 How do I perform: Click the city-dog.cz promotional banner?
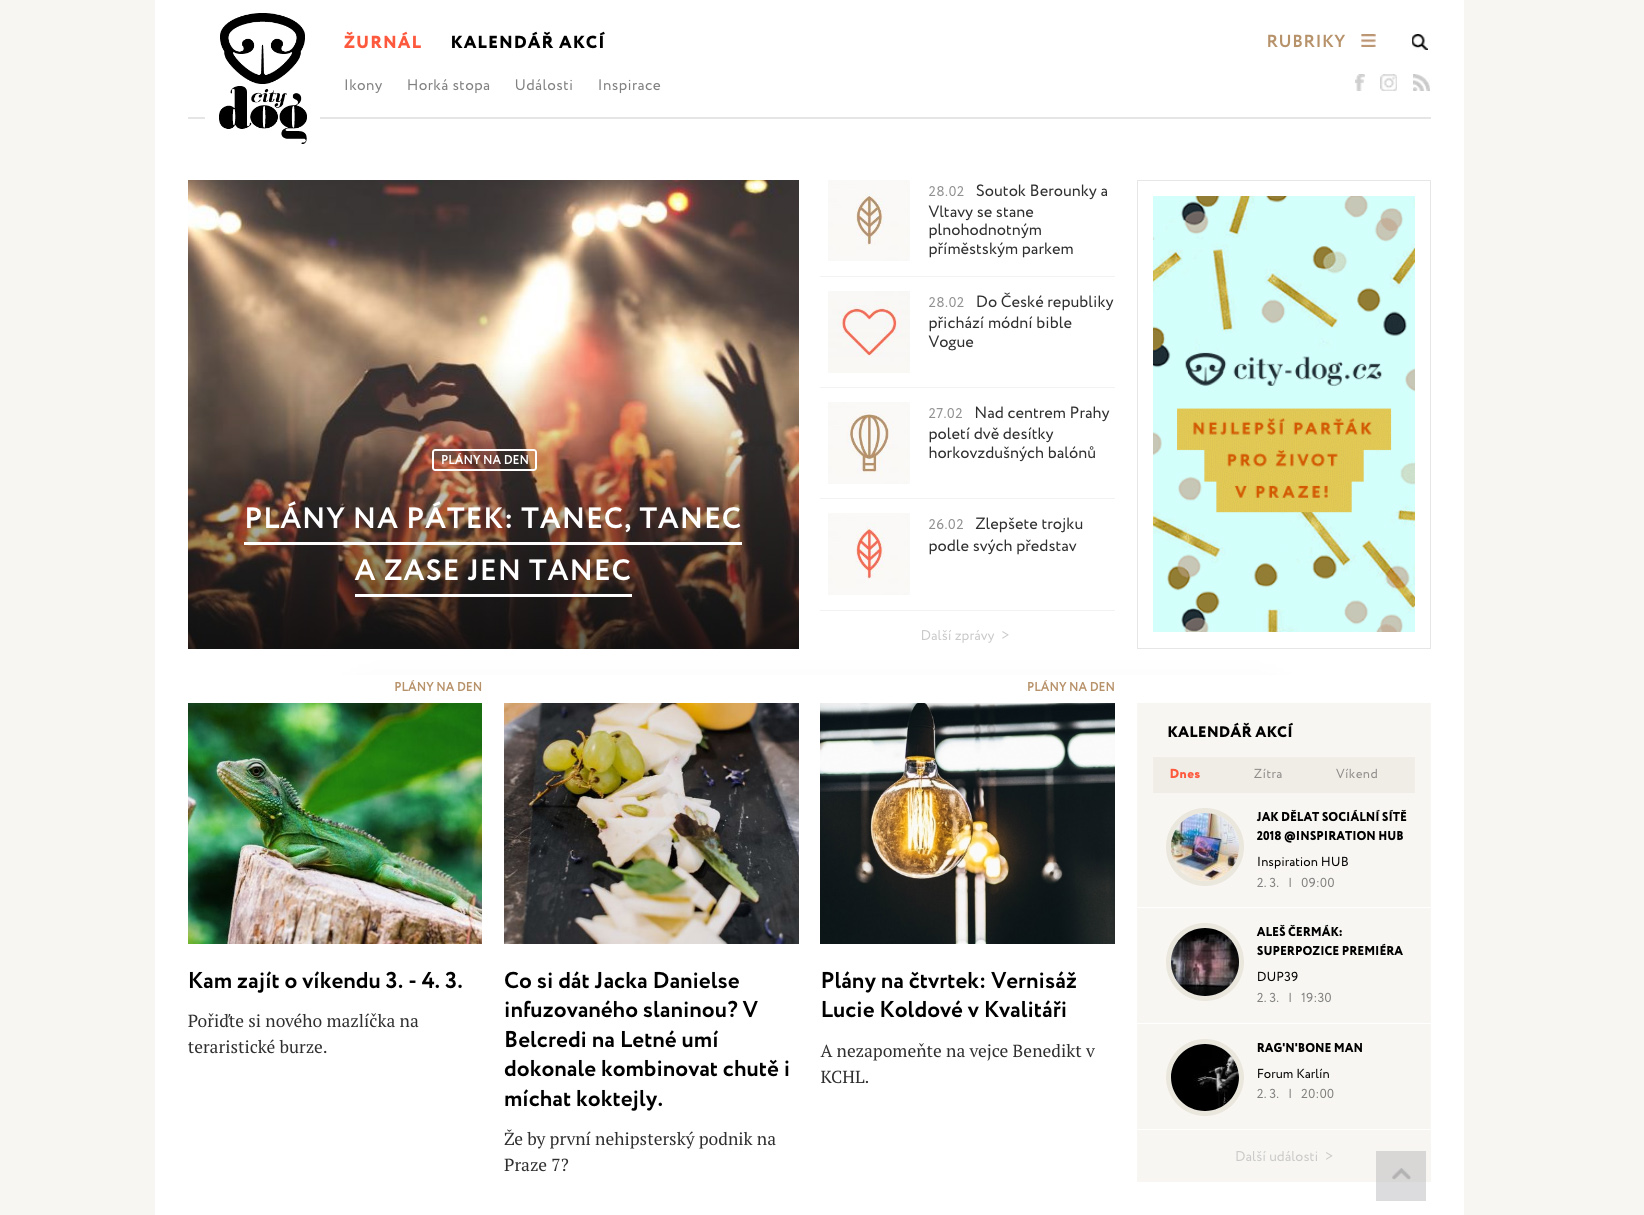click(x=1284, y=414)
